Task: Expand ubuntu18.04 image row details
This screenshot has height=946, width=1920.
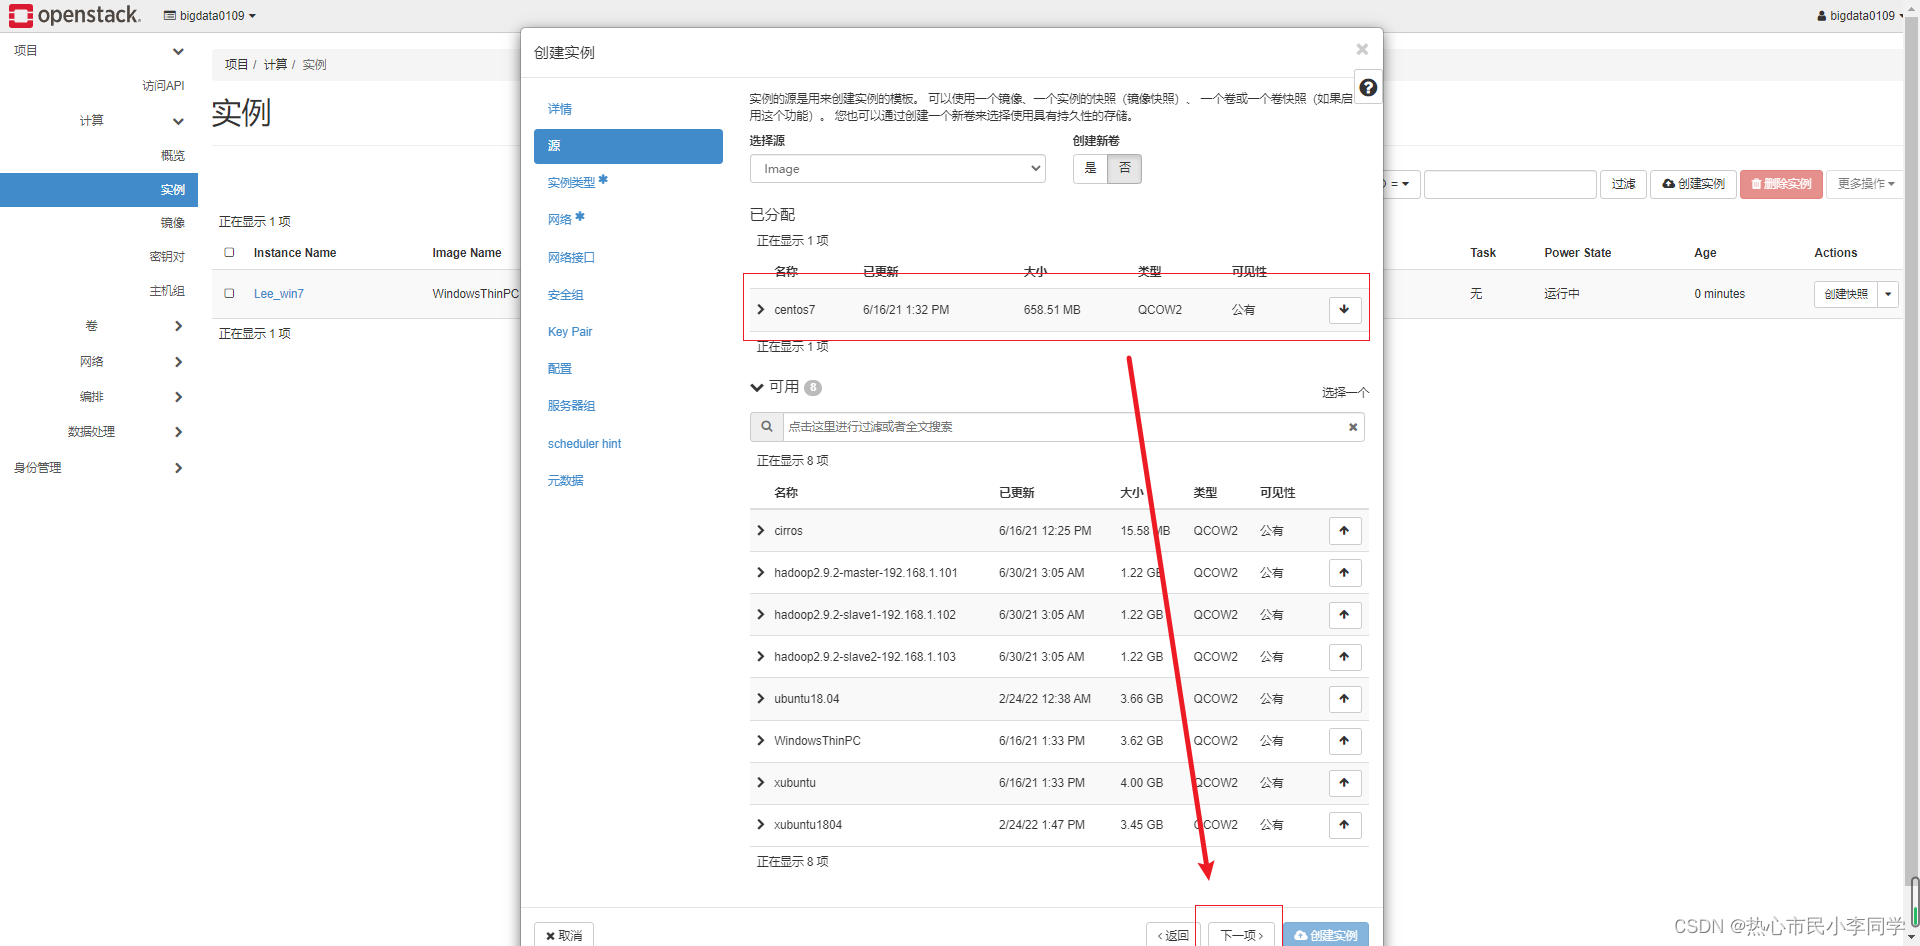Action: coord(761,699)
